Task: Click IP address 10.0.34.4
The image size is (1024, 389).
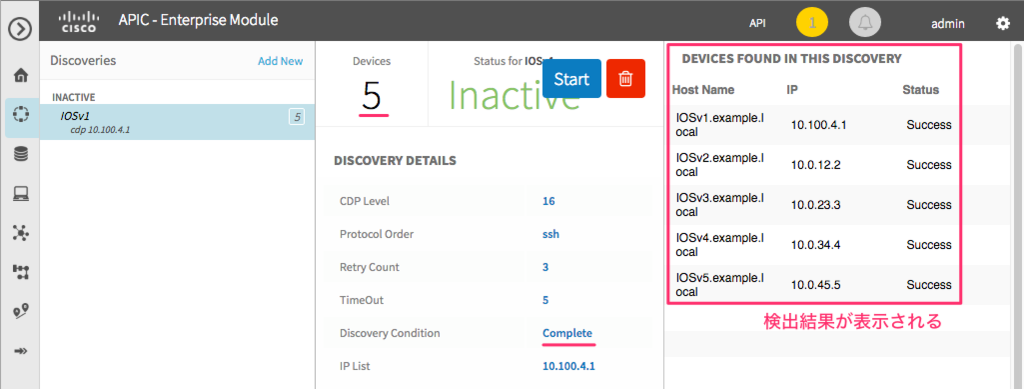Action: (816, 245)
